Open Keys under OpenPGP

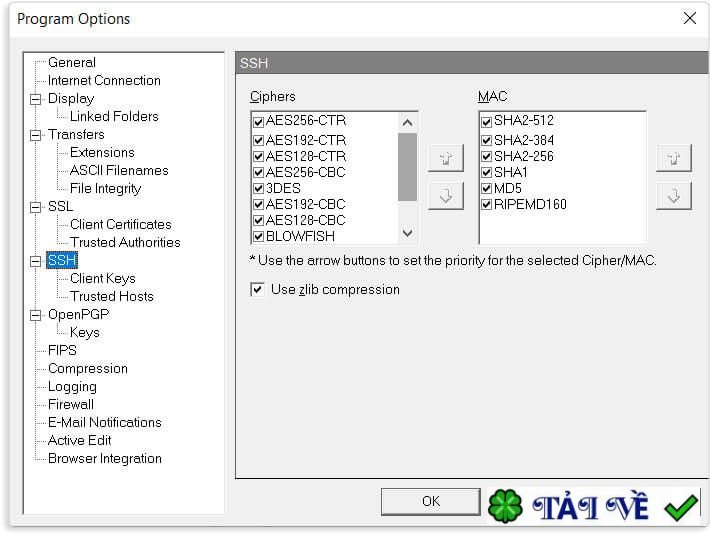[85, 333]
